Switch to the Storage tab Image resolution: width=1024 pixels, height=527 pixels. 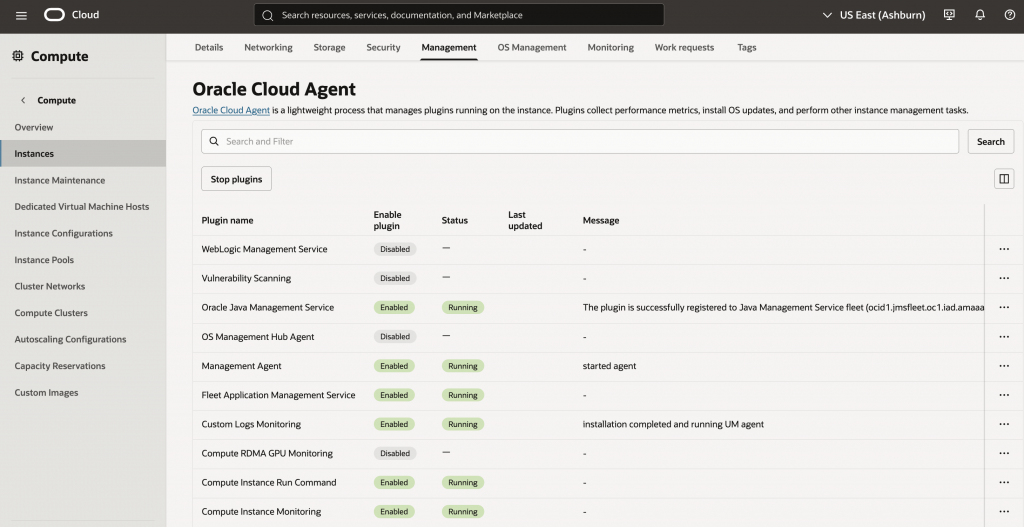point(329,47)
